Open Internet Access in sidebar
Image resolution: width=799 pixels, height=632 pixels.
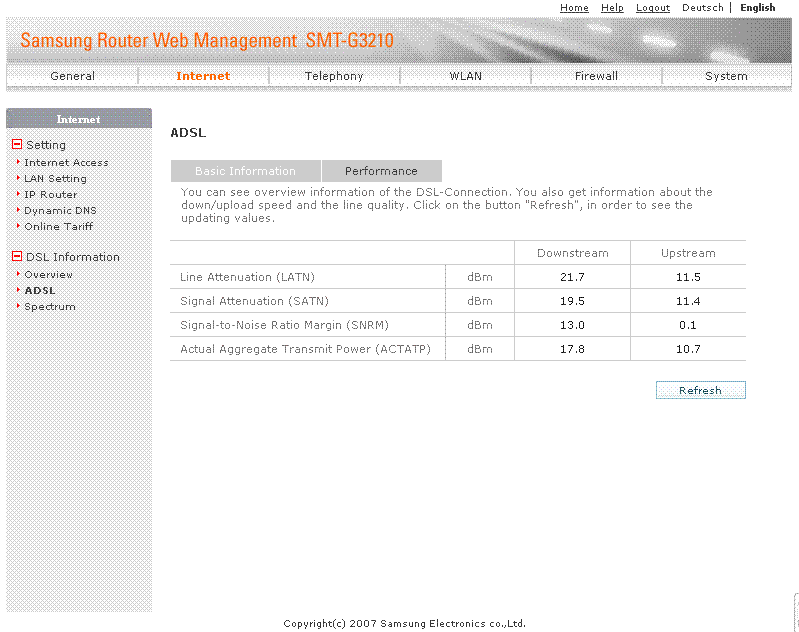point(66,163)
